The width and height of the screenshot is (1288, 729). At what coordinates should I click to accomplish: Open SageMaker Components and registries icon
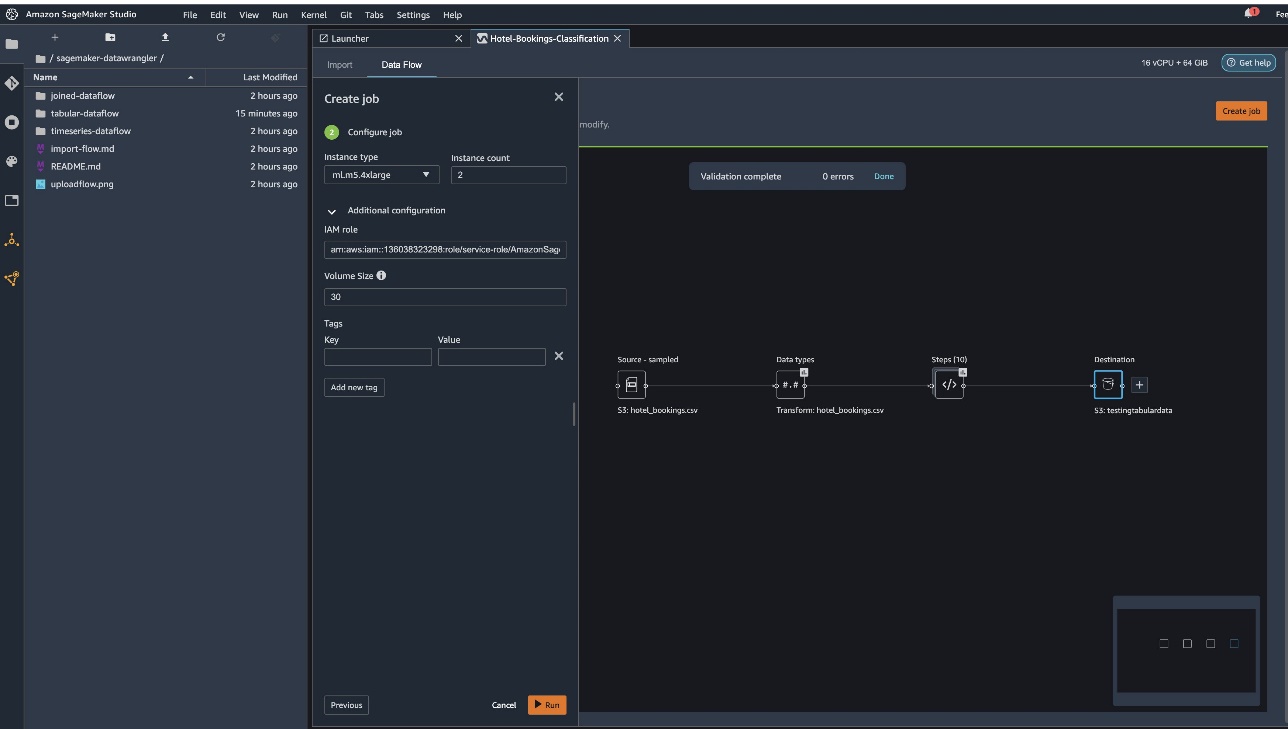pos(12,240)
